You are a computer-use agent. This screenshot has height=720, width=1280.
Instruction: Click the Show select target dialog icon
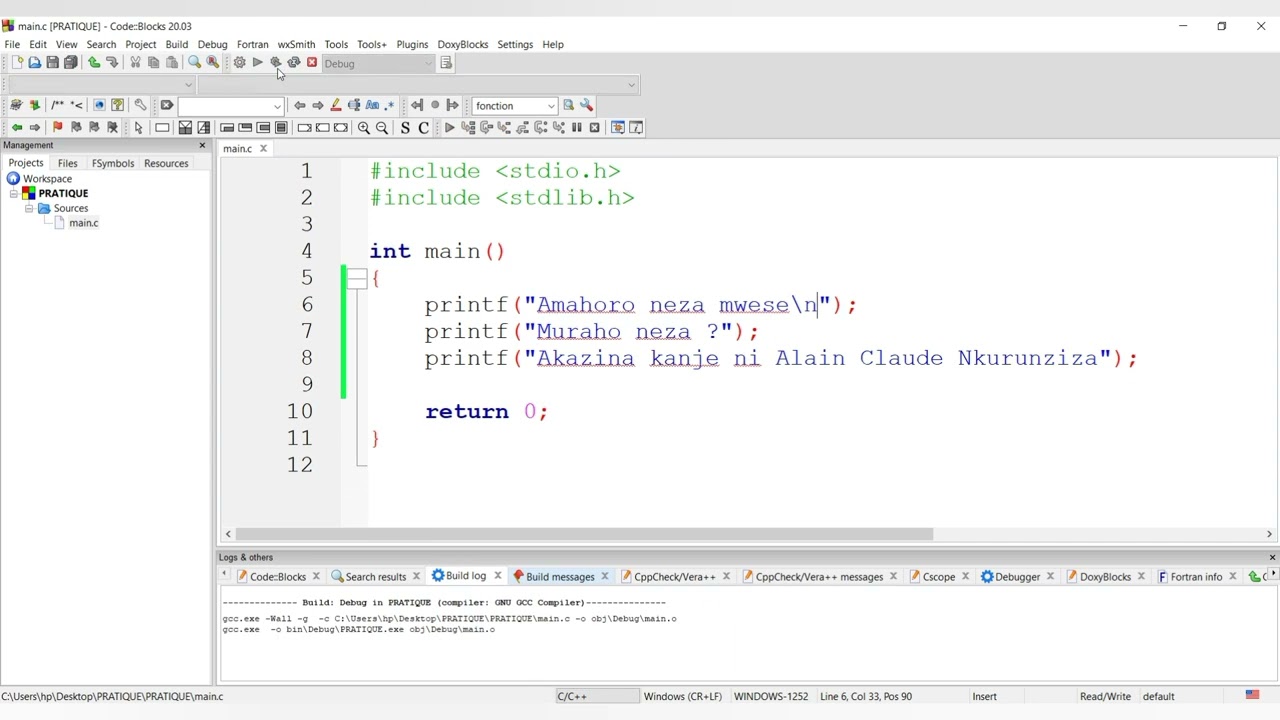tap(446, 63)
